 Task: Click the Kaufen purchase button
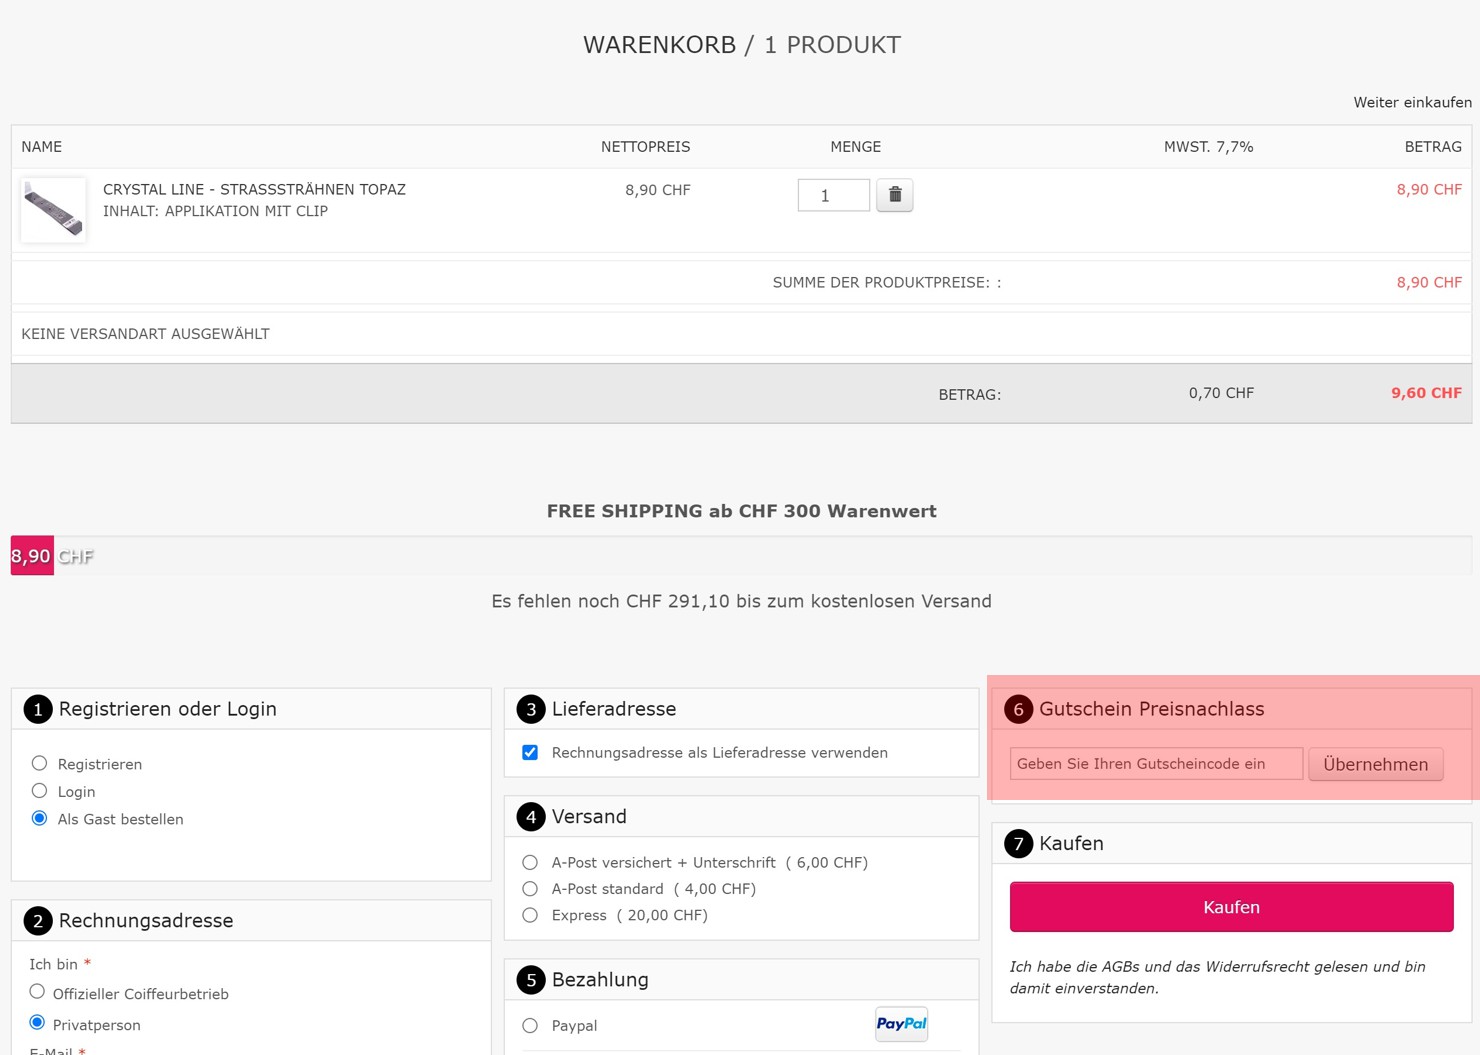pyautogui.click(x=1231, y=907)
